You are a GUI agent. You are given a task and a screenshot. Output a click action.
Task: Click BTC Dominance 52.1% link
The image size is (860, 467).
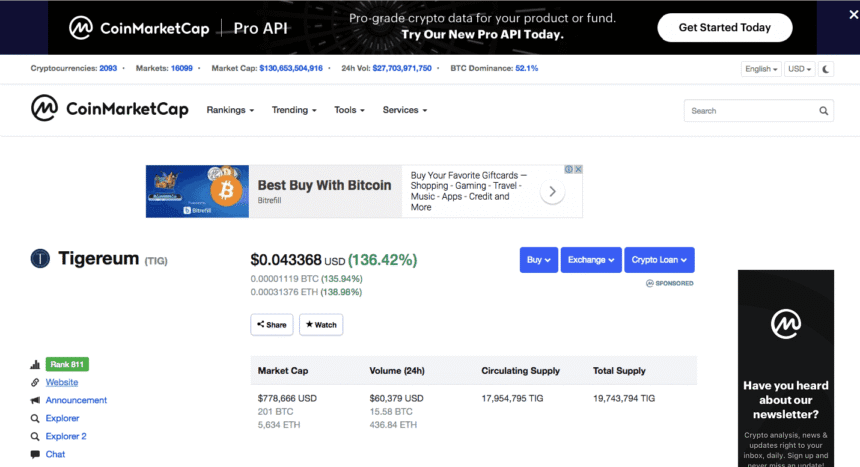pyautogui.click(x=527, y=69)
